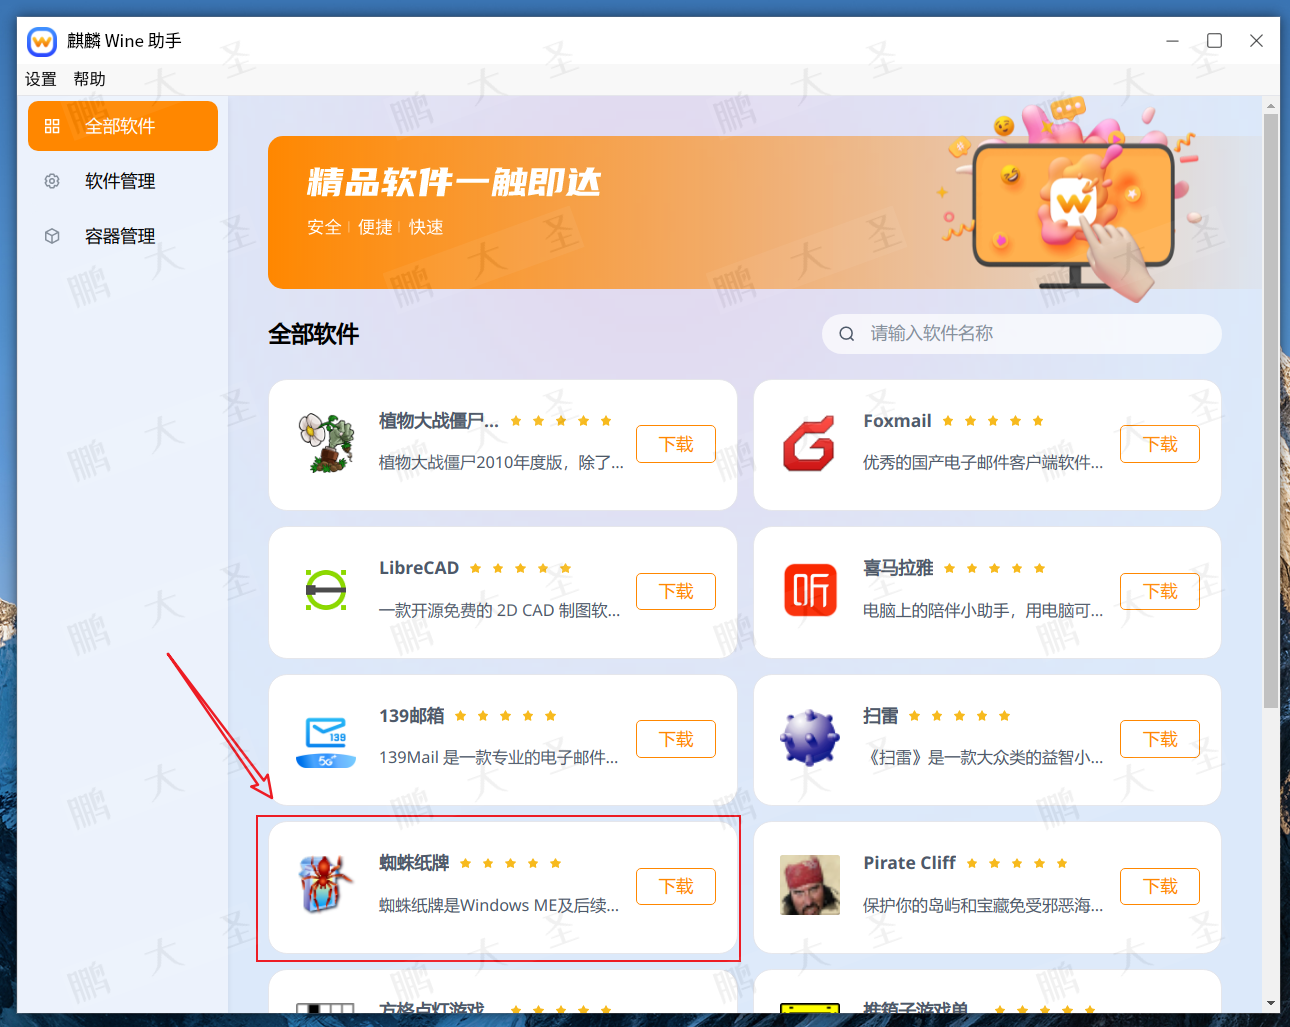Download 139邮箱

coord(676,739)
